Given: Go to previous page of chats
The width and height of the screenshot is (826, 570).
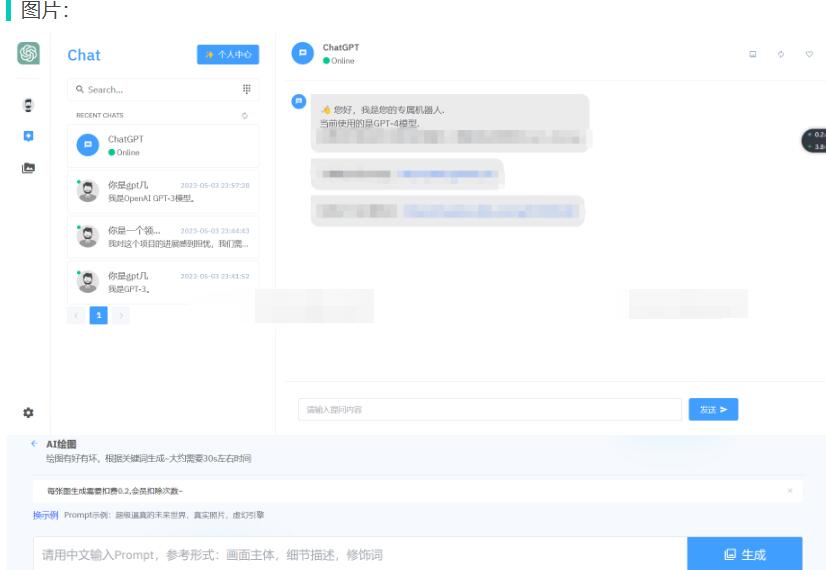Looking at the screenshot, I should (76, 316).
